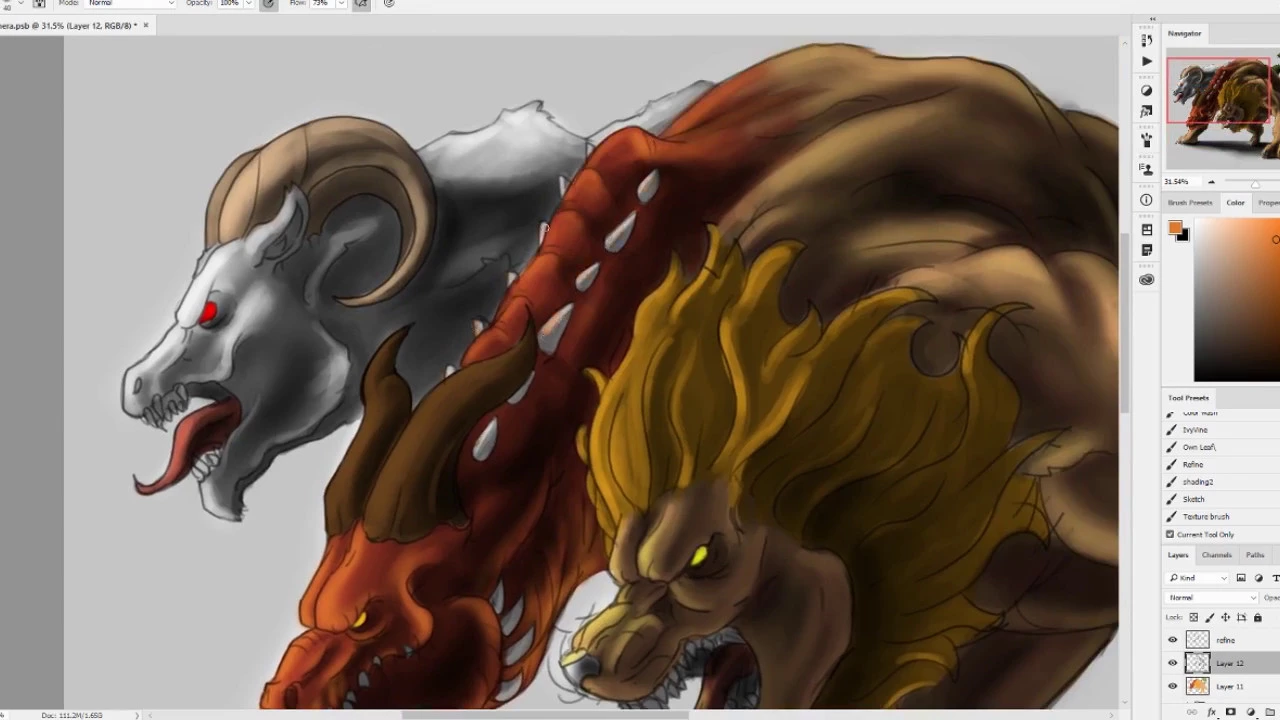Select the Sketch tool preset
The image size is (1280, 720).
1221,499
